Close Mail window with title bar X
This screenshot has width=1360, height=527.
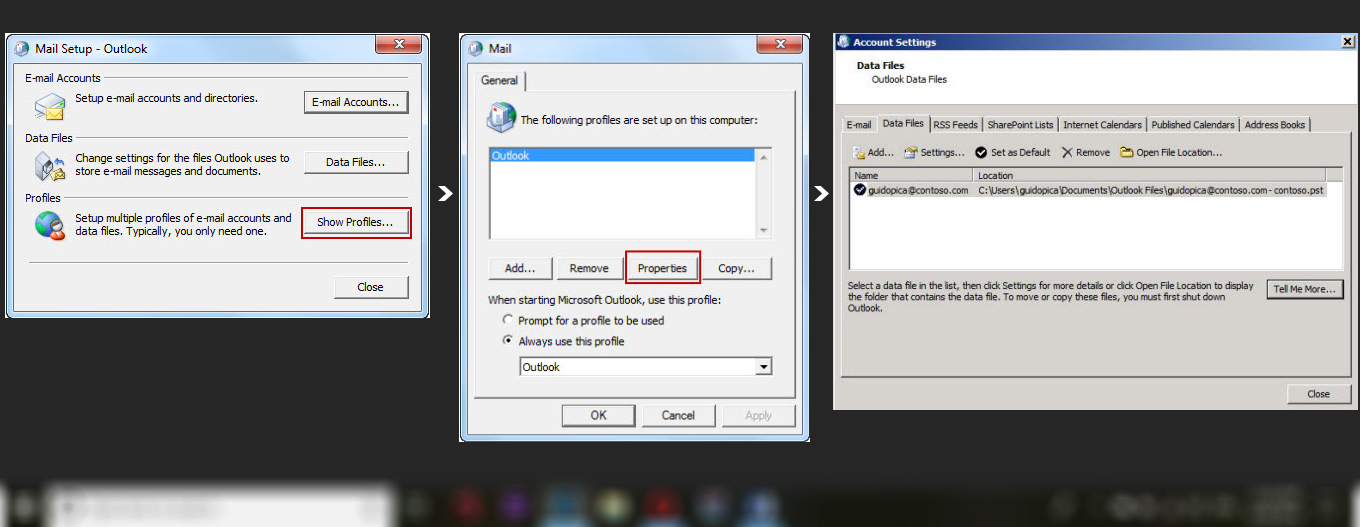pos(779,45)
